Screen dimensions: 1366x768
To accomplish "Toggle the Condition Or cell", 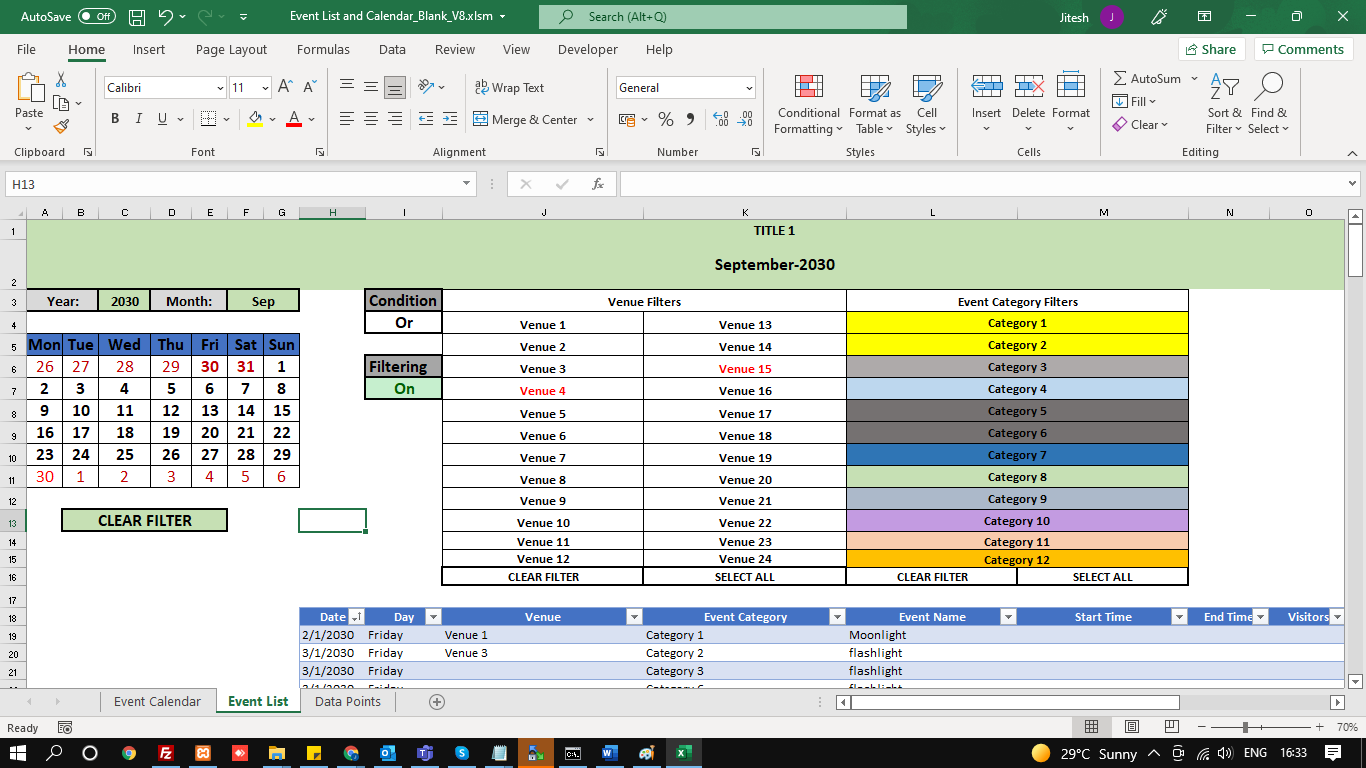I will (403, 323).
